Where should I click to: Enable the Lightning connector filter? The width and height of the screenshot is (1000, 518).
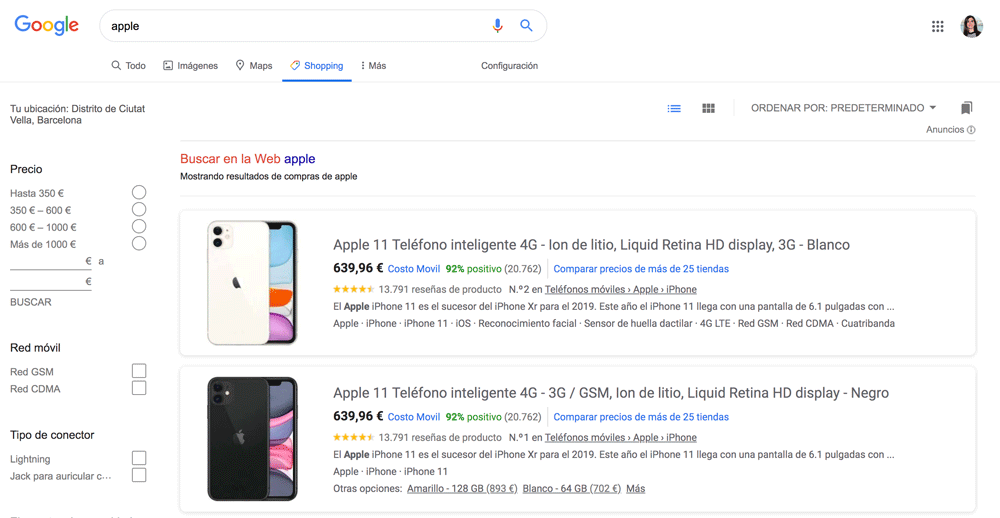point(139,458)
